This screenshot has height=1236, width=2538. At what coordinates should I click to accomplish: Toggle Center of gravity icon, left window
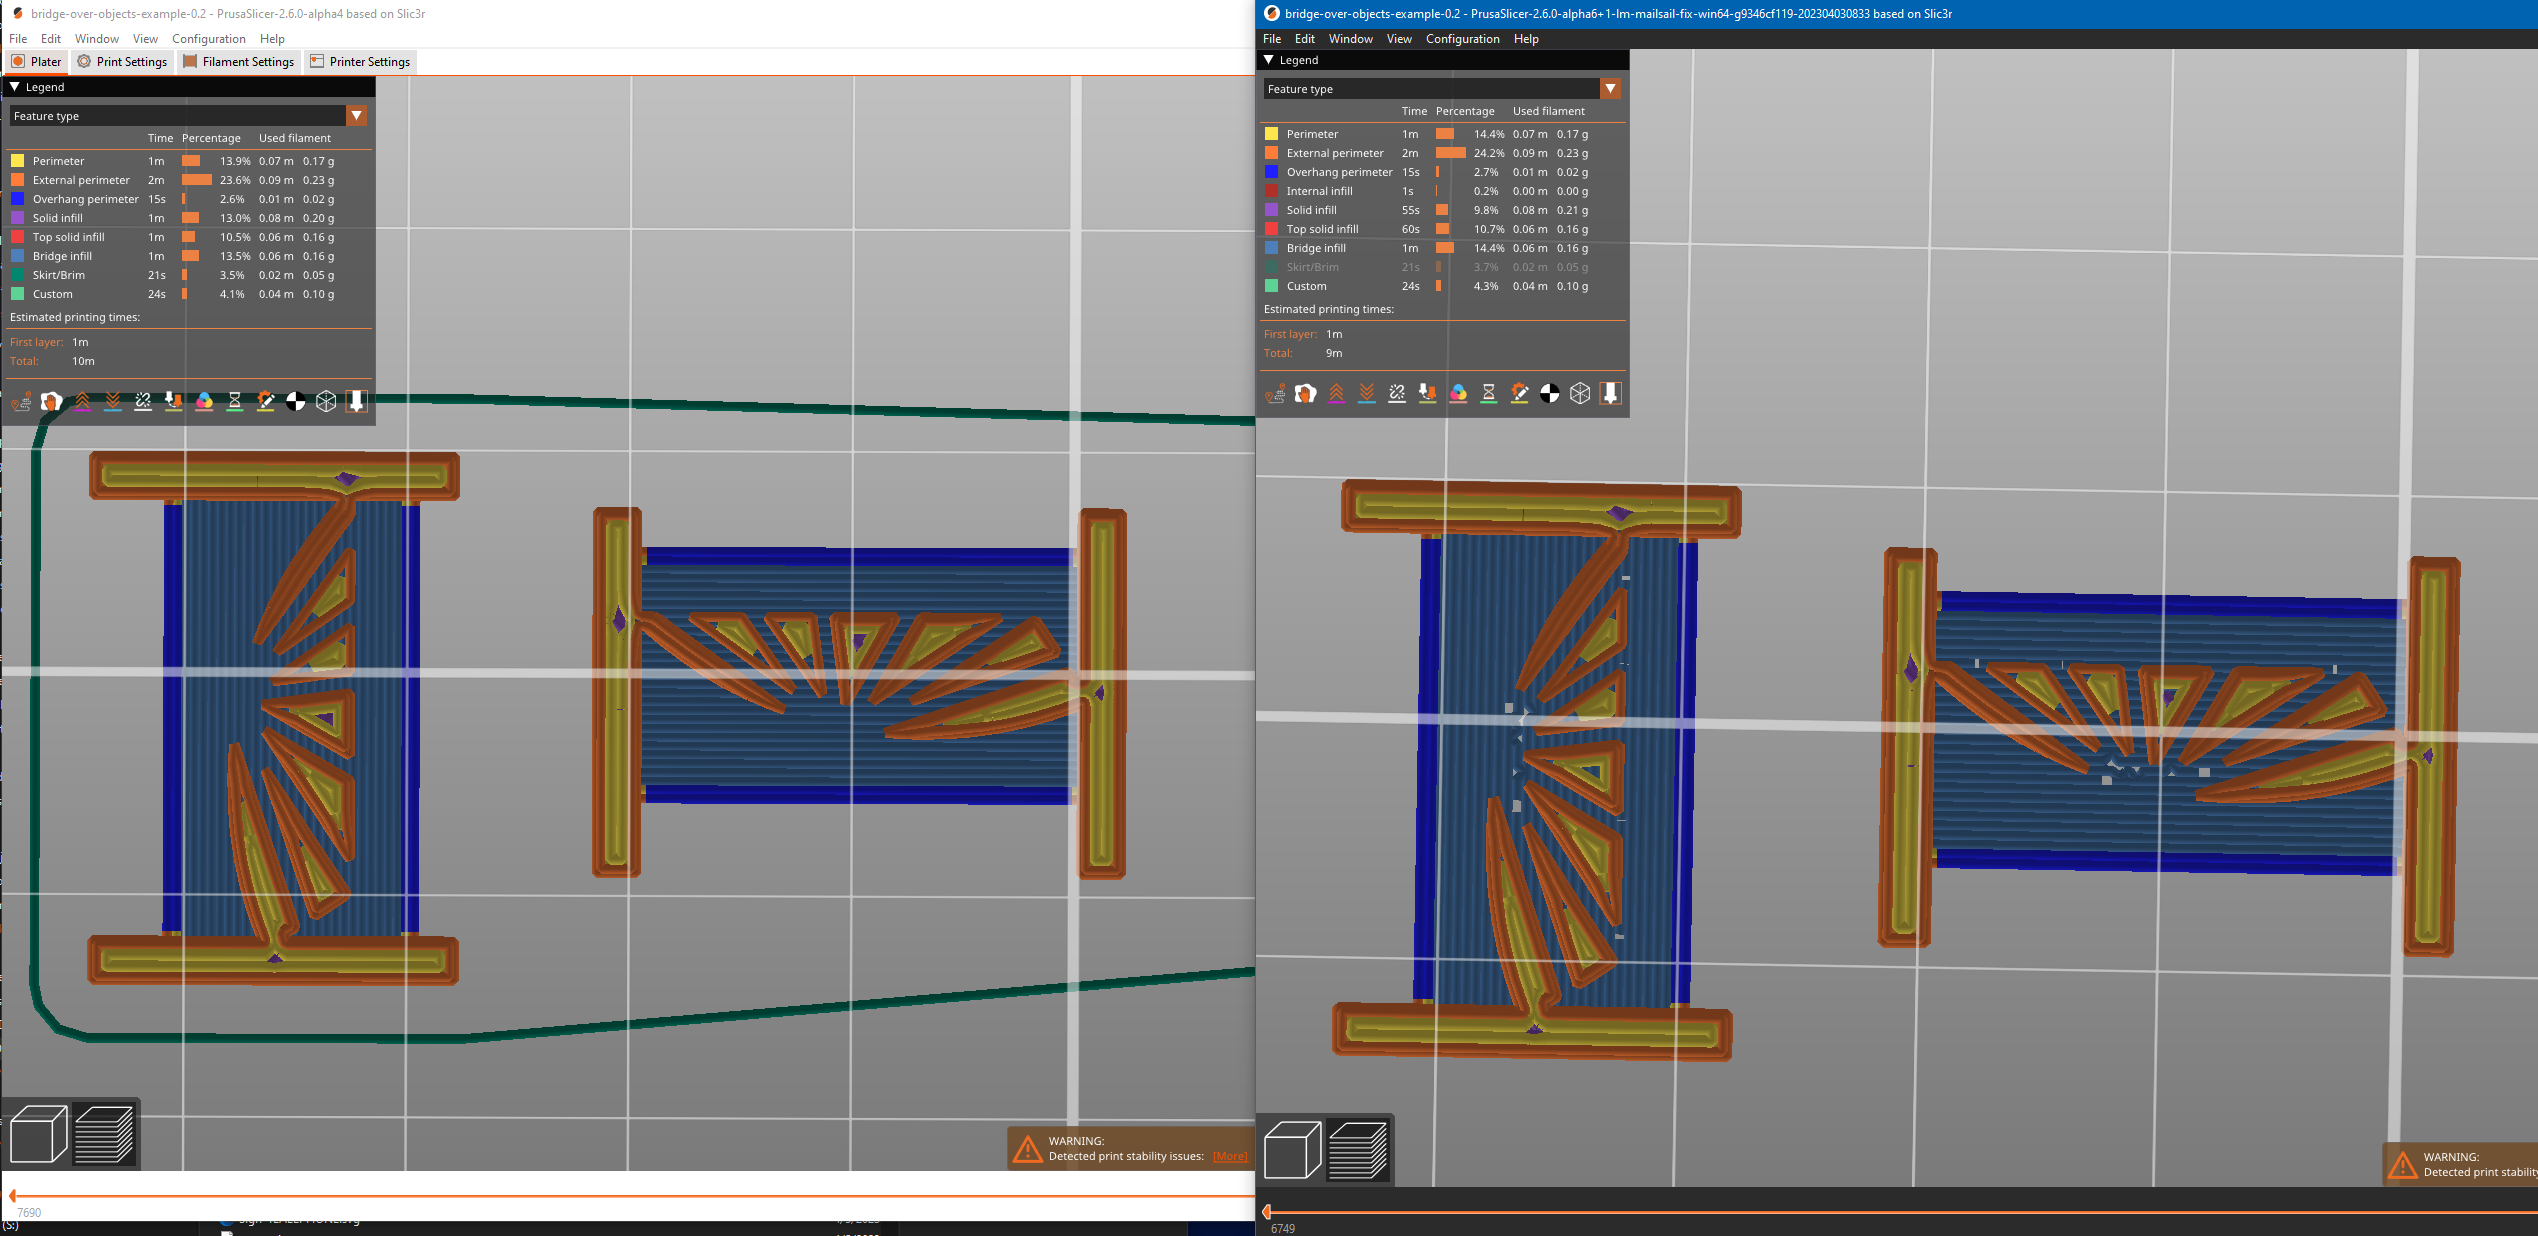(296, 402)
